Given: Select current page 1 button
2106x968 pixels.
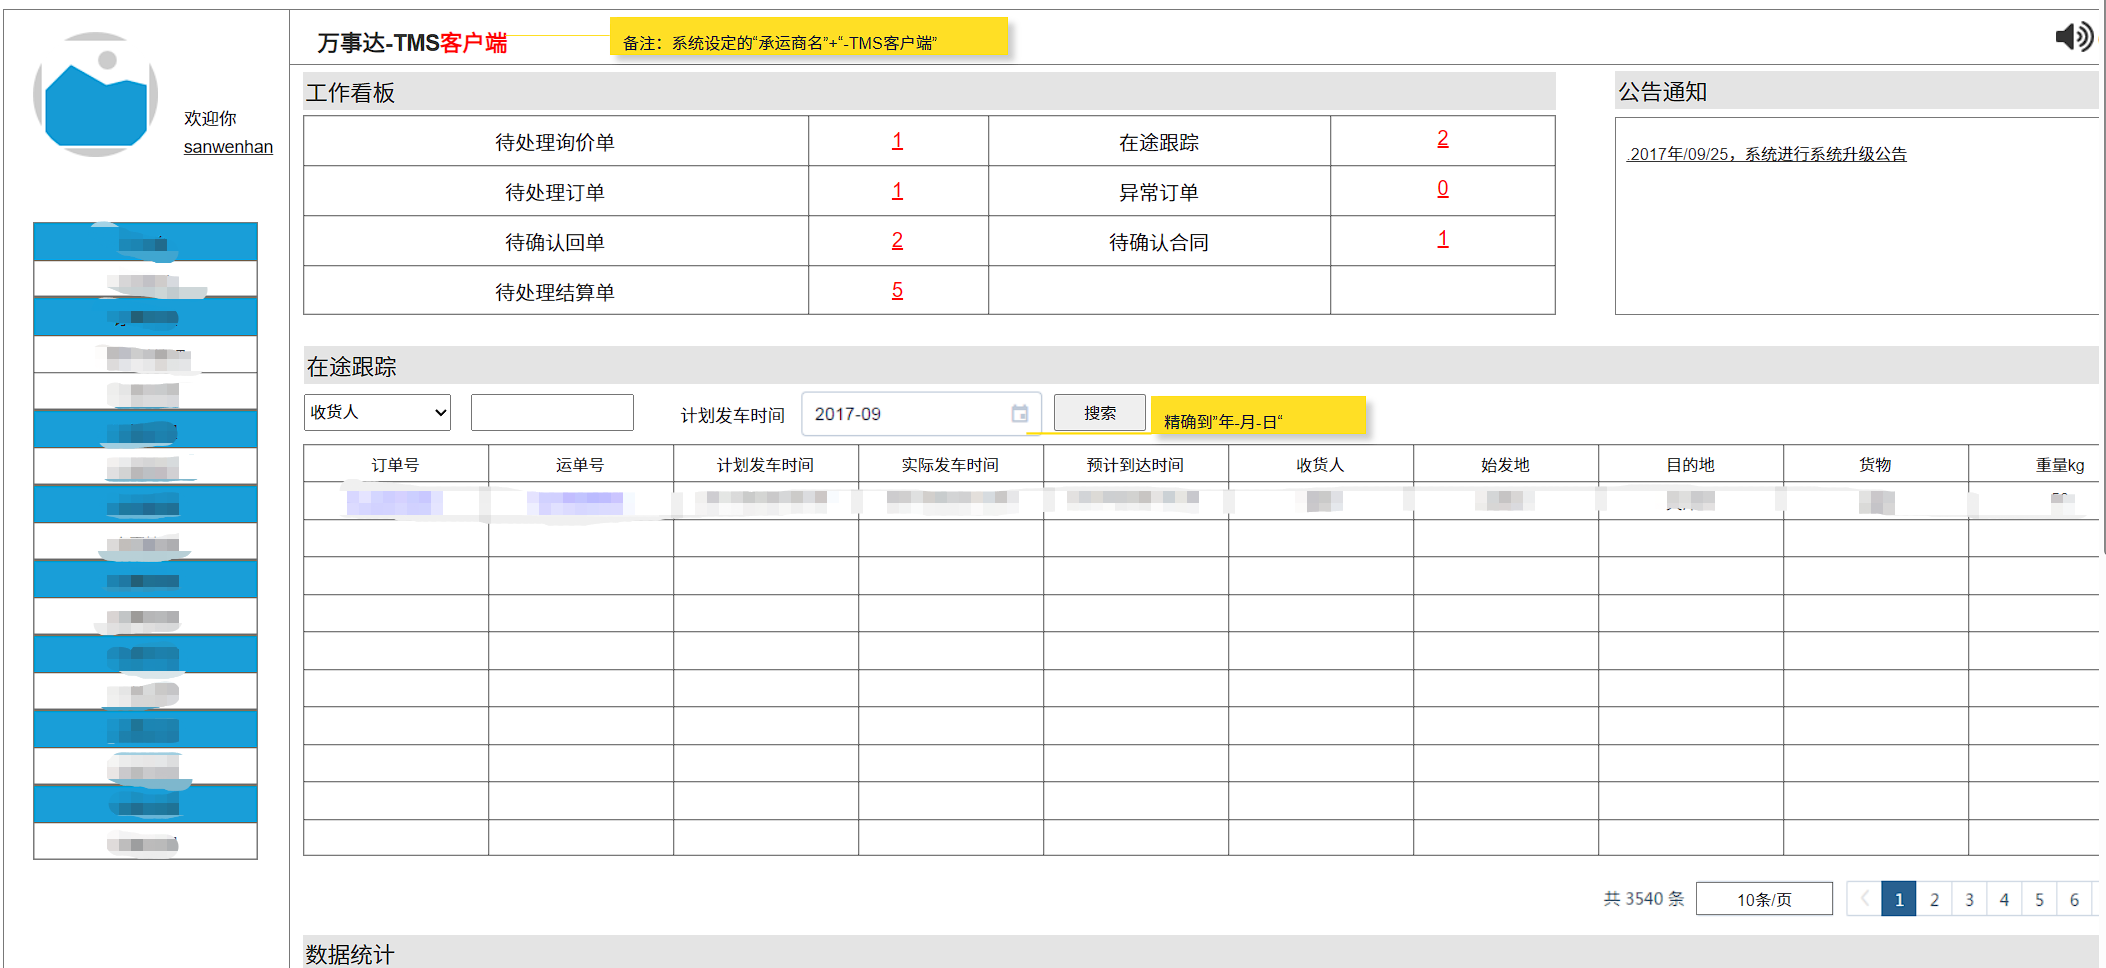Looking at the screenshot, I should [x=1899, y=899].
